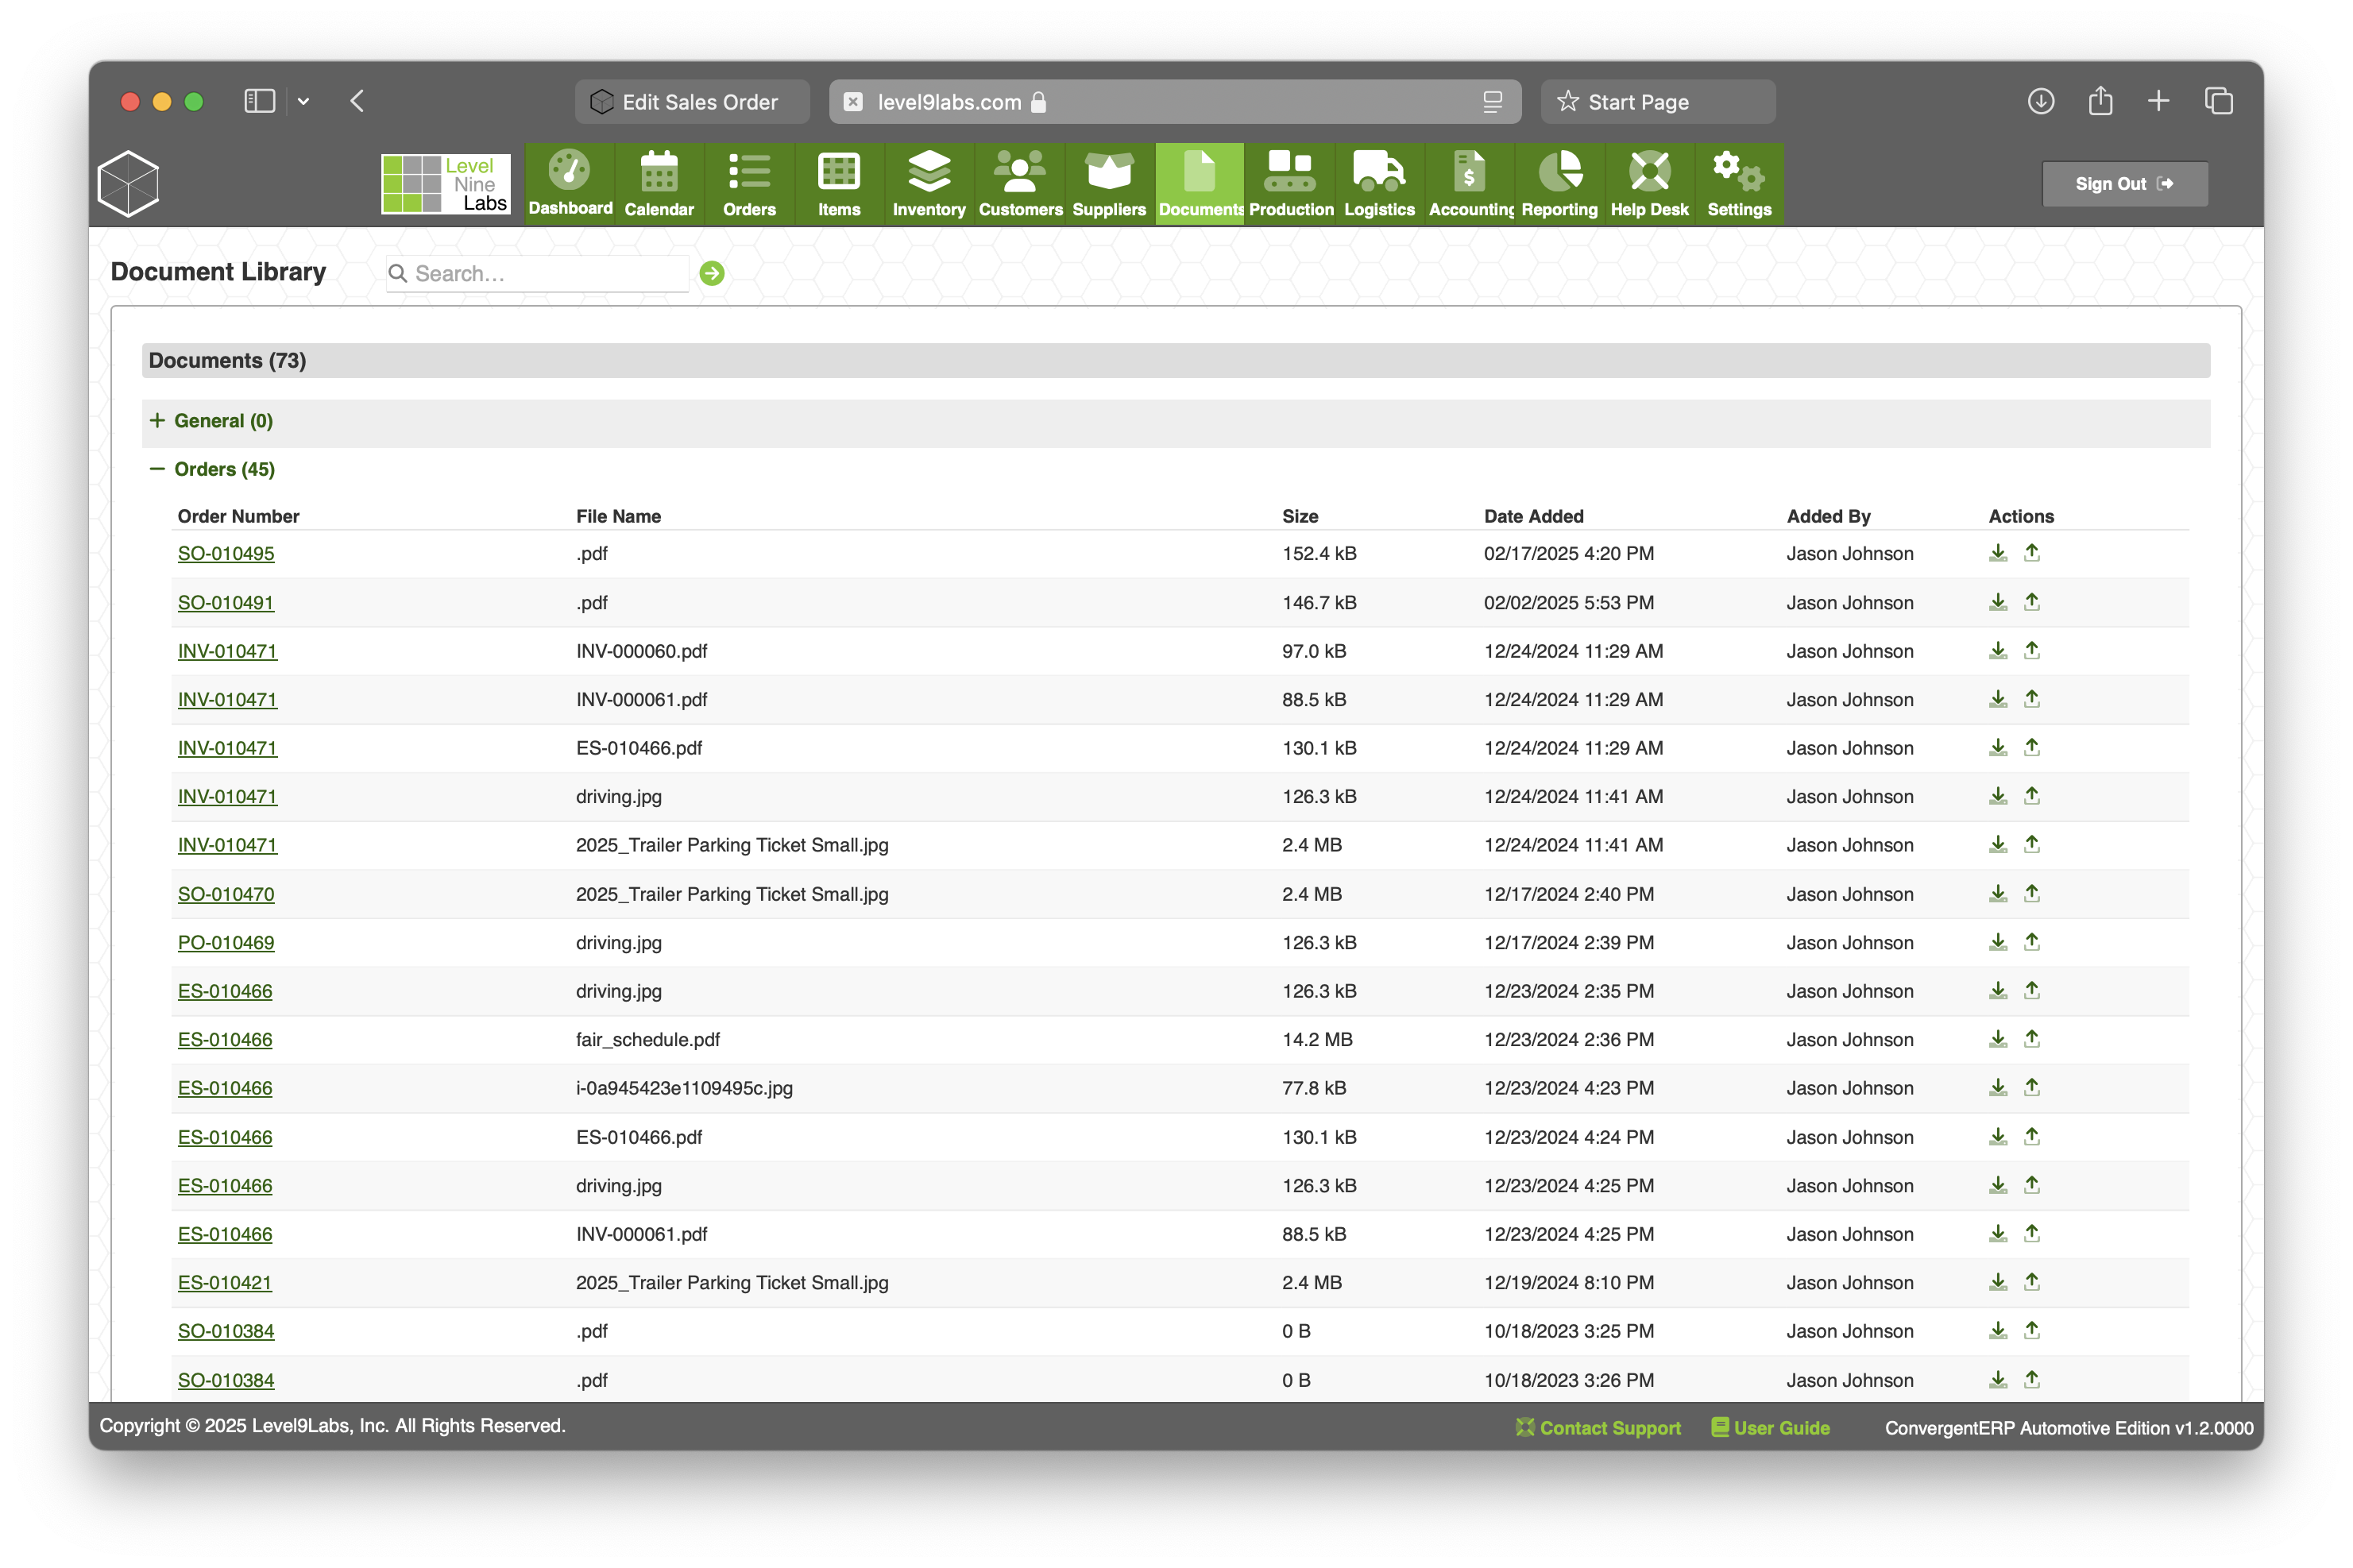The width and height of the screenshot is (2353, 1568).
Task: Open Safari downloads icon
Action: pos(2040,101)
